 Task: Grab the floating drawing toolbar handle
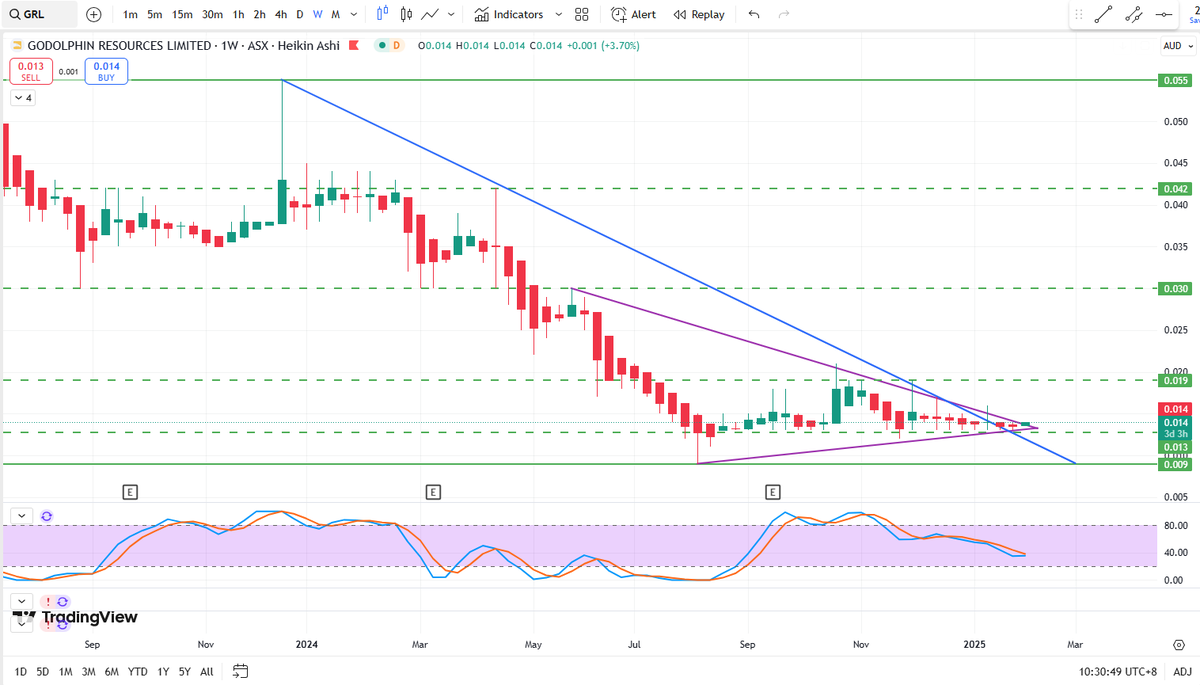pyautogui.click(x=1077, y=15)
